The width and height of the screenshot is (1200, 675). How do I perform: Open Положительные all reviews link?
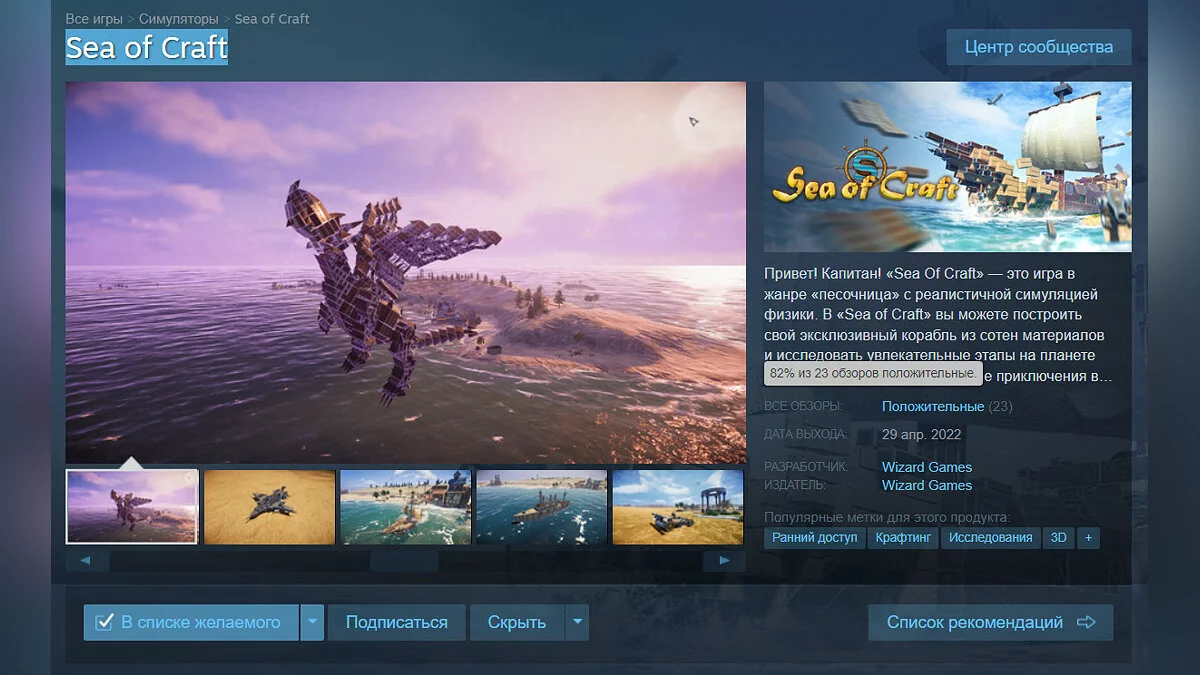pyautogui.click(x=933, y=407)
